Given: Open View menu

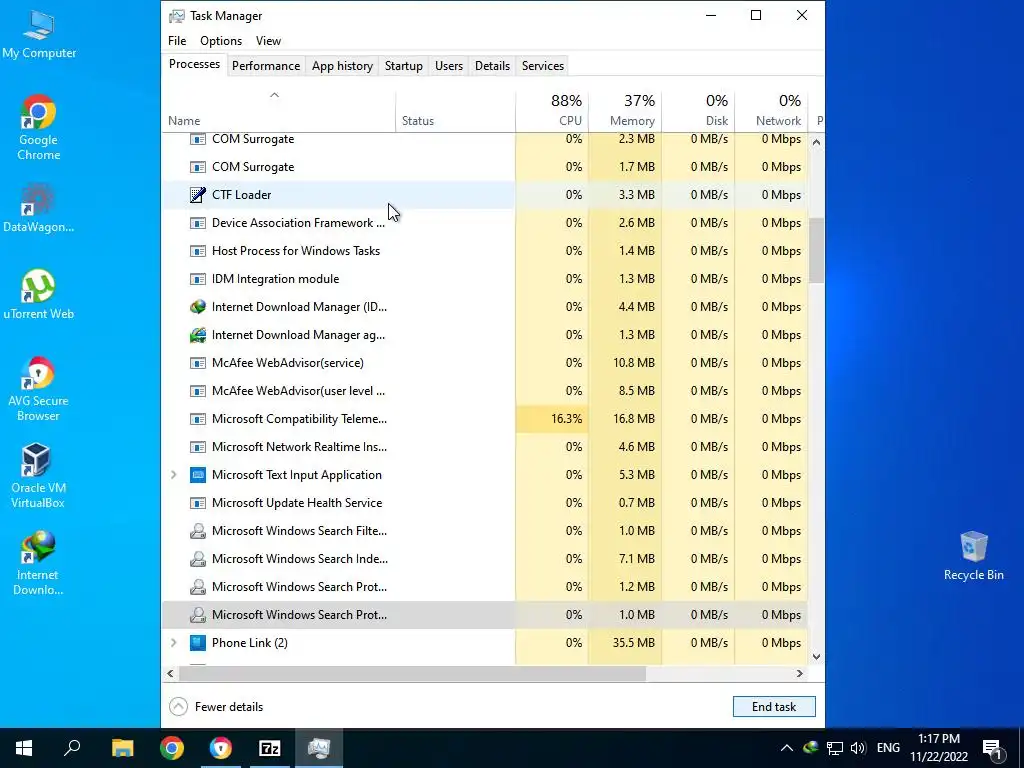Looking at the screenshot, I should click(268, 40).
